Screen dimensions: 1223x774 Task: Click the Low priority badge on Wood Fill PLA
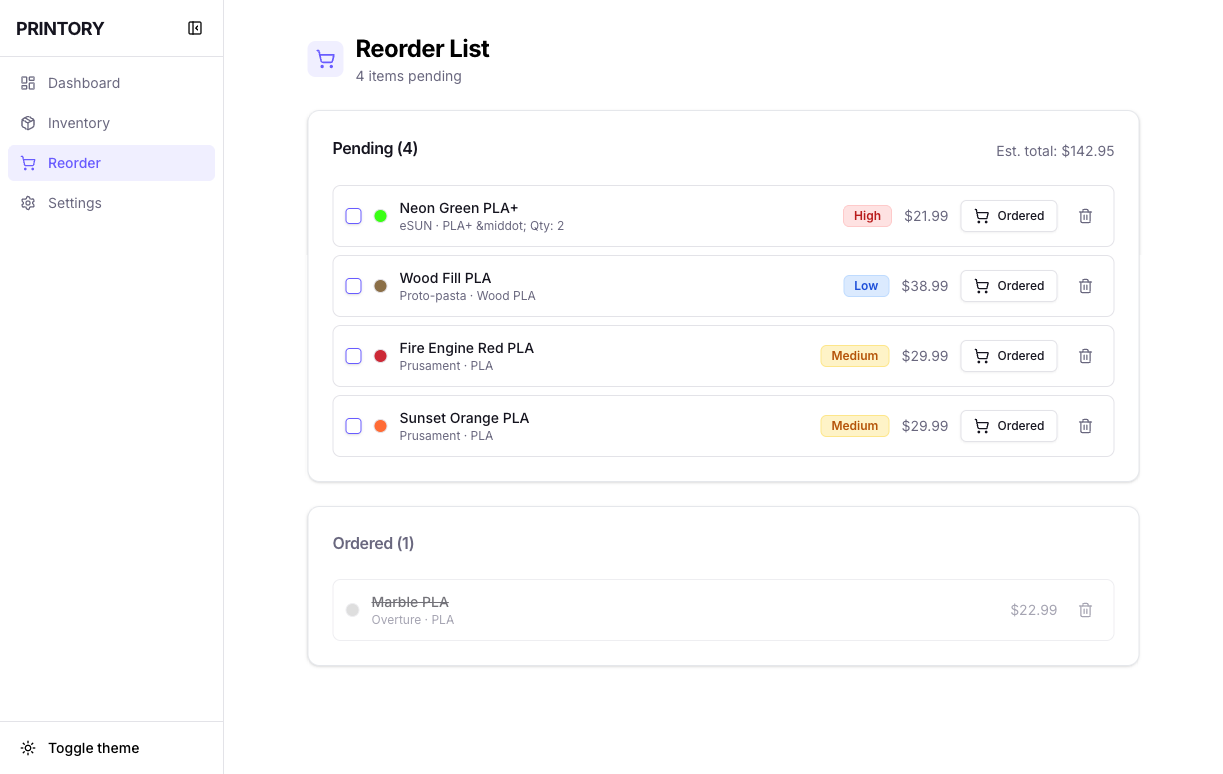pos(866,285)
